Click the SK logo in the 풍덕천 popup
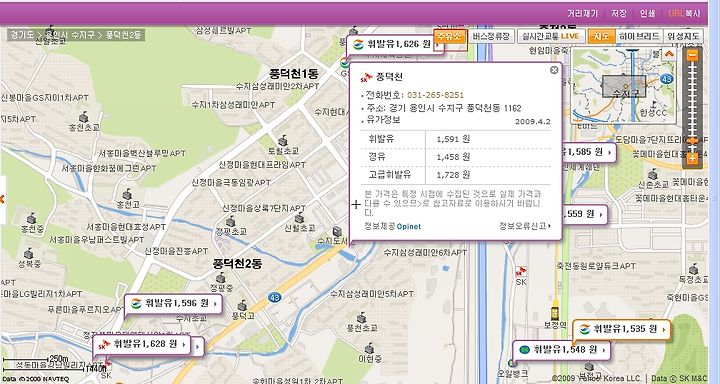The width and height of the screenshot is (720, 384). 366,77
